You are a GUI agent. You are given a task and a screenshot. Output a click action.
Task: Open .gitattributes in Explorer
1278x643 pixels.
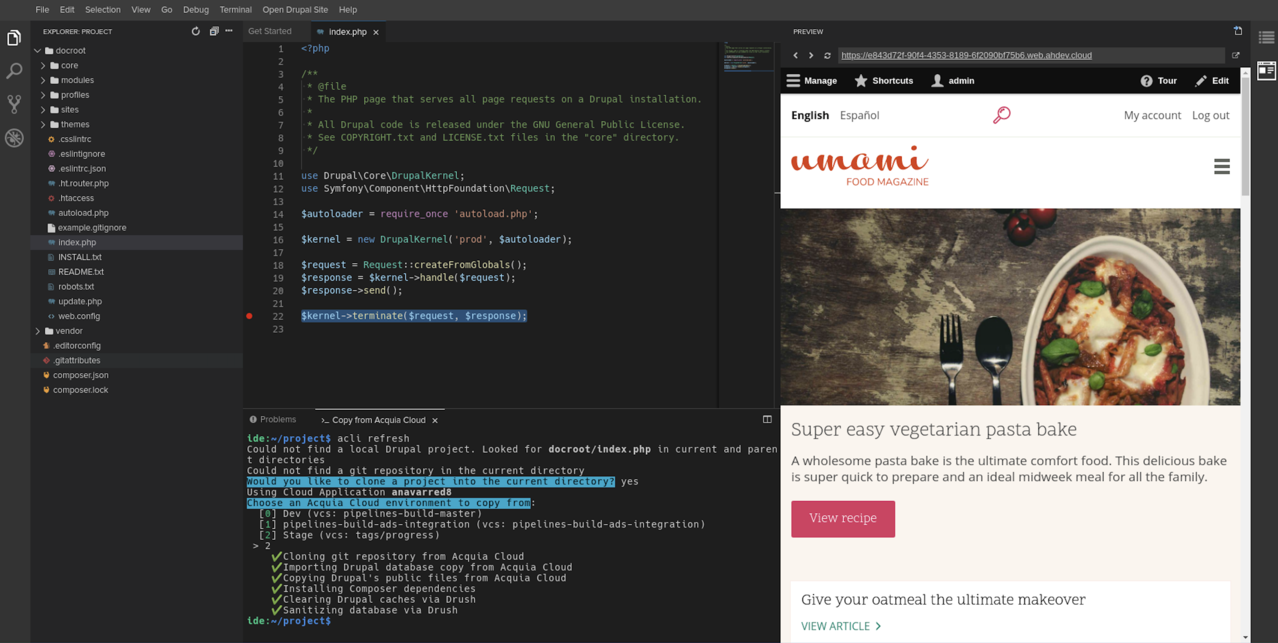tap(76, 360)
